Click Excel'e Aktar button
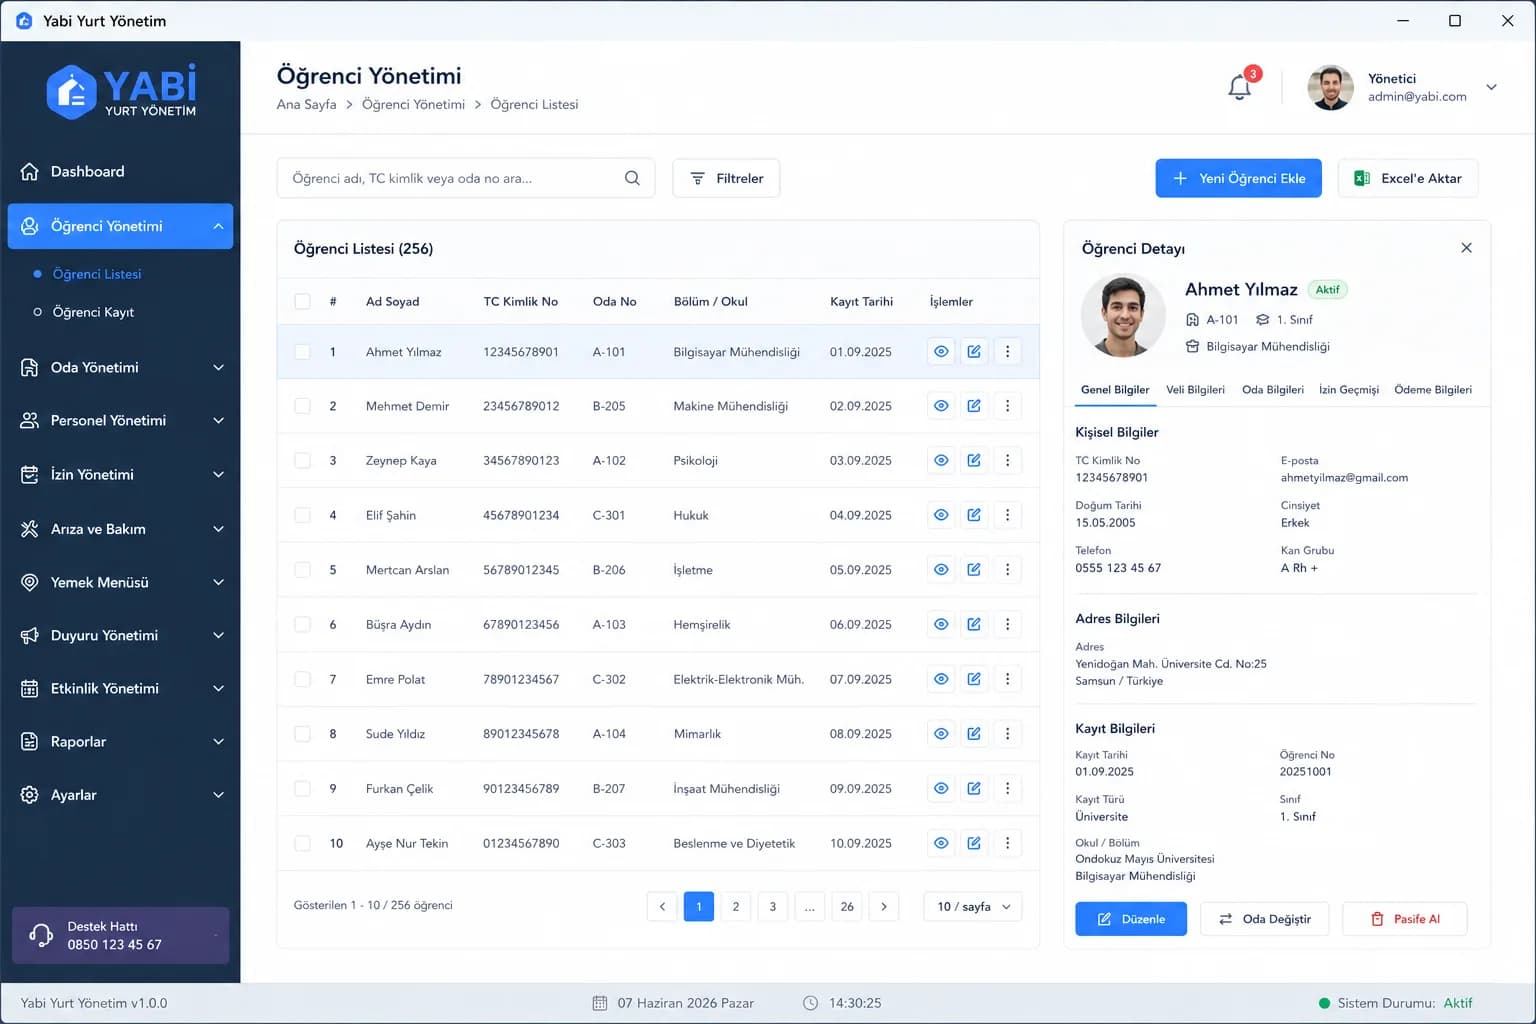 [x=1408, y=178]
